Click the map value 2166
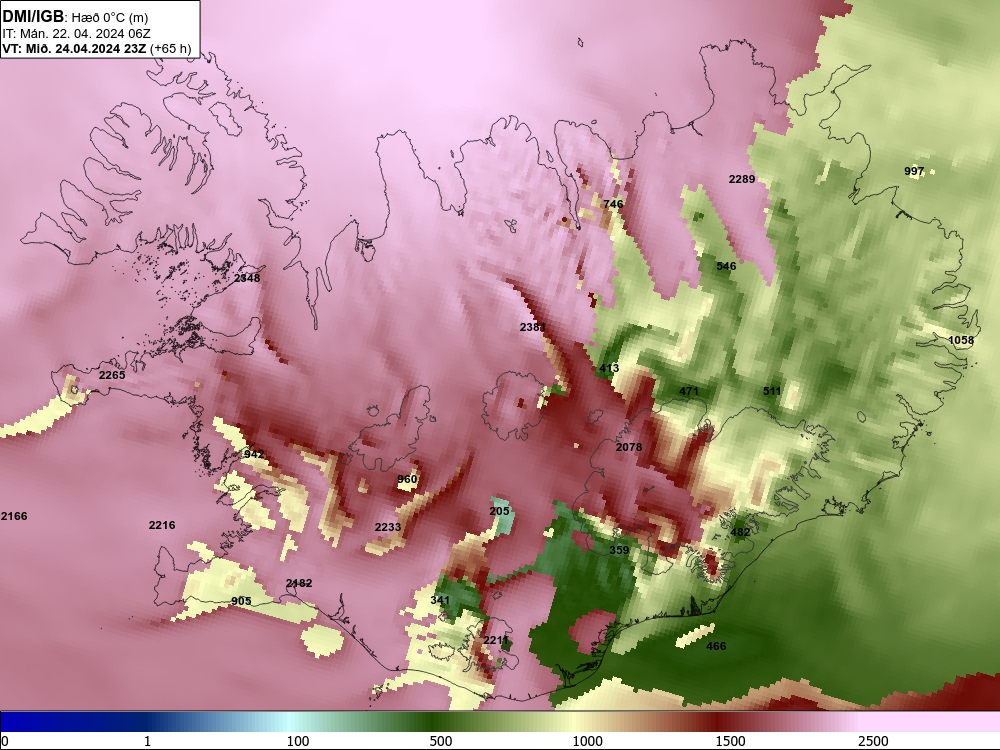Image resolution: width=1000 pixels, height=750 pixels. pyautogui.click(x=14, y=516)
